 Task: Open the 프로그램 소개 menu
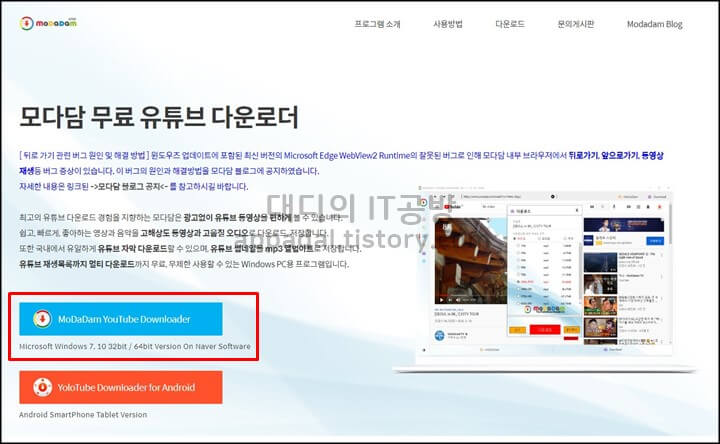(377, 24)
